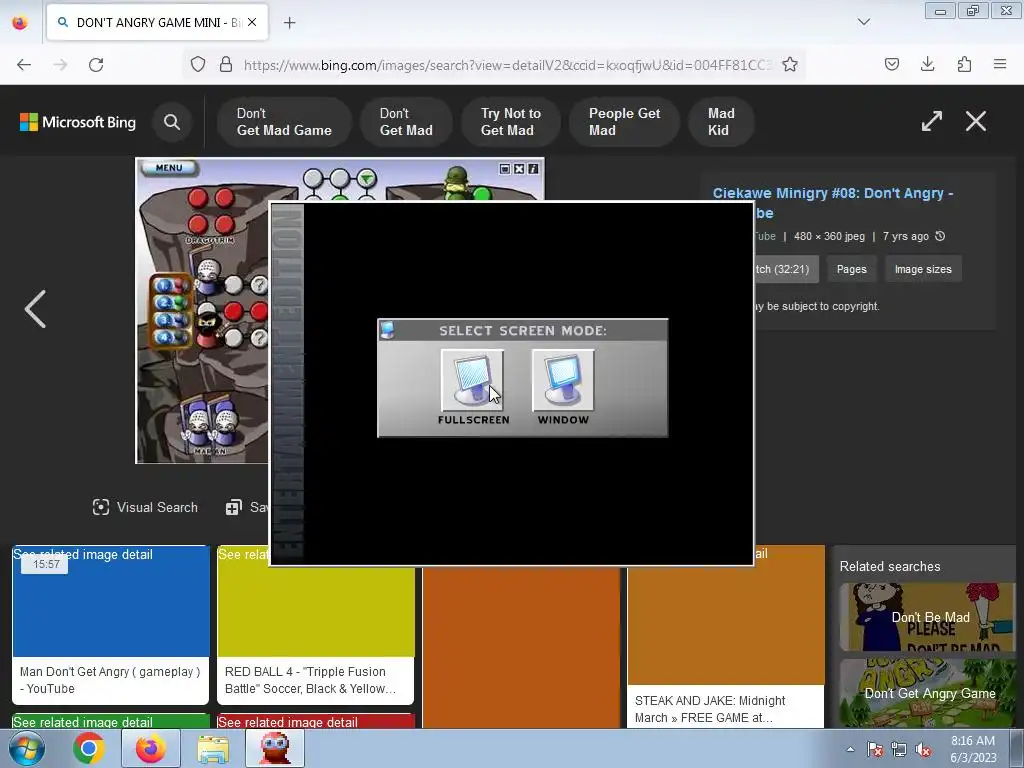Screen dimensions: 1024x768
Task: Click the address bar URL
Action: click(x=507, y=65)
